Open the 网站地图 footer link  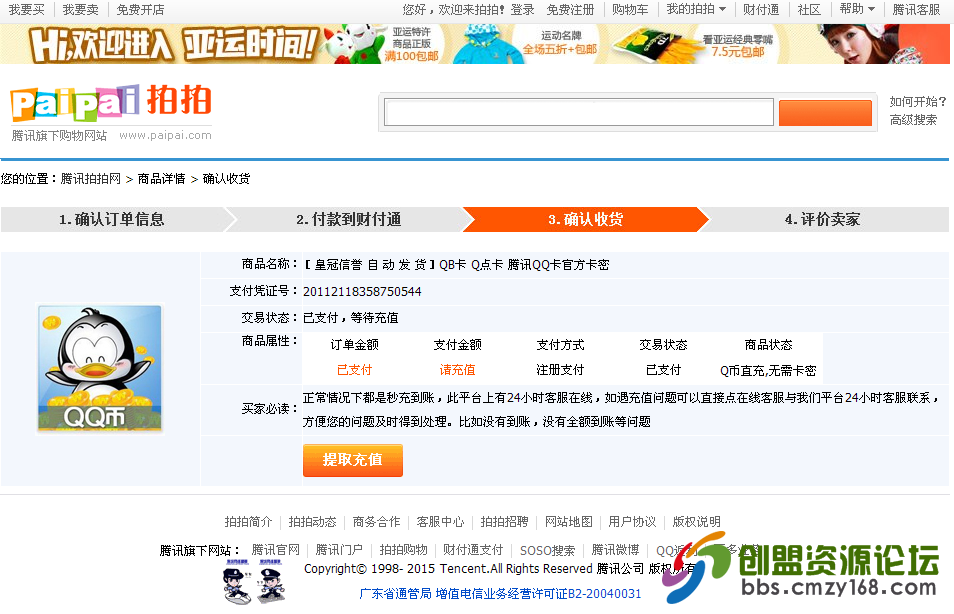tap(568, 522)
